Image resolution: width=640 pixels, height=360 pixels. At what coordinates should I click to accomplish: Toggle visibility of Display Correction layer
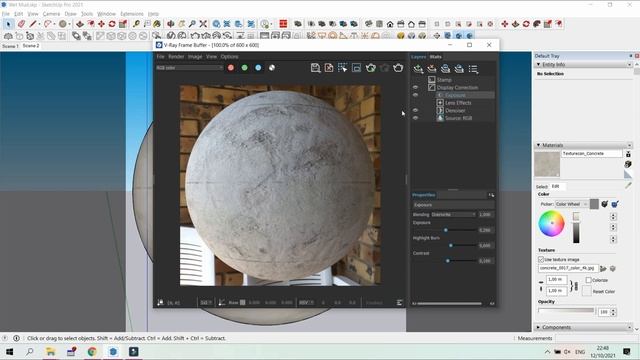[x=416, y=87]
